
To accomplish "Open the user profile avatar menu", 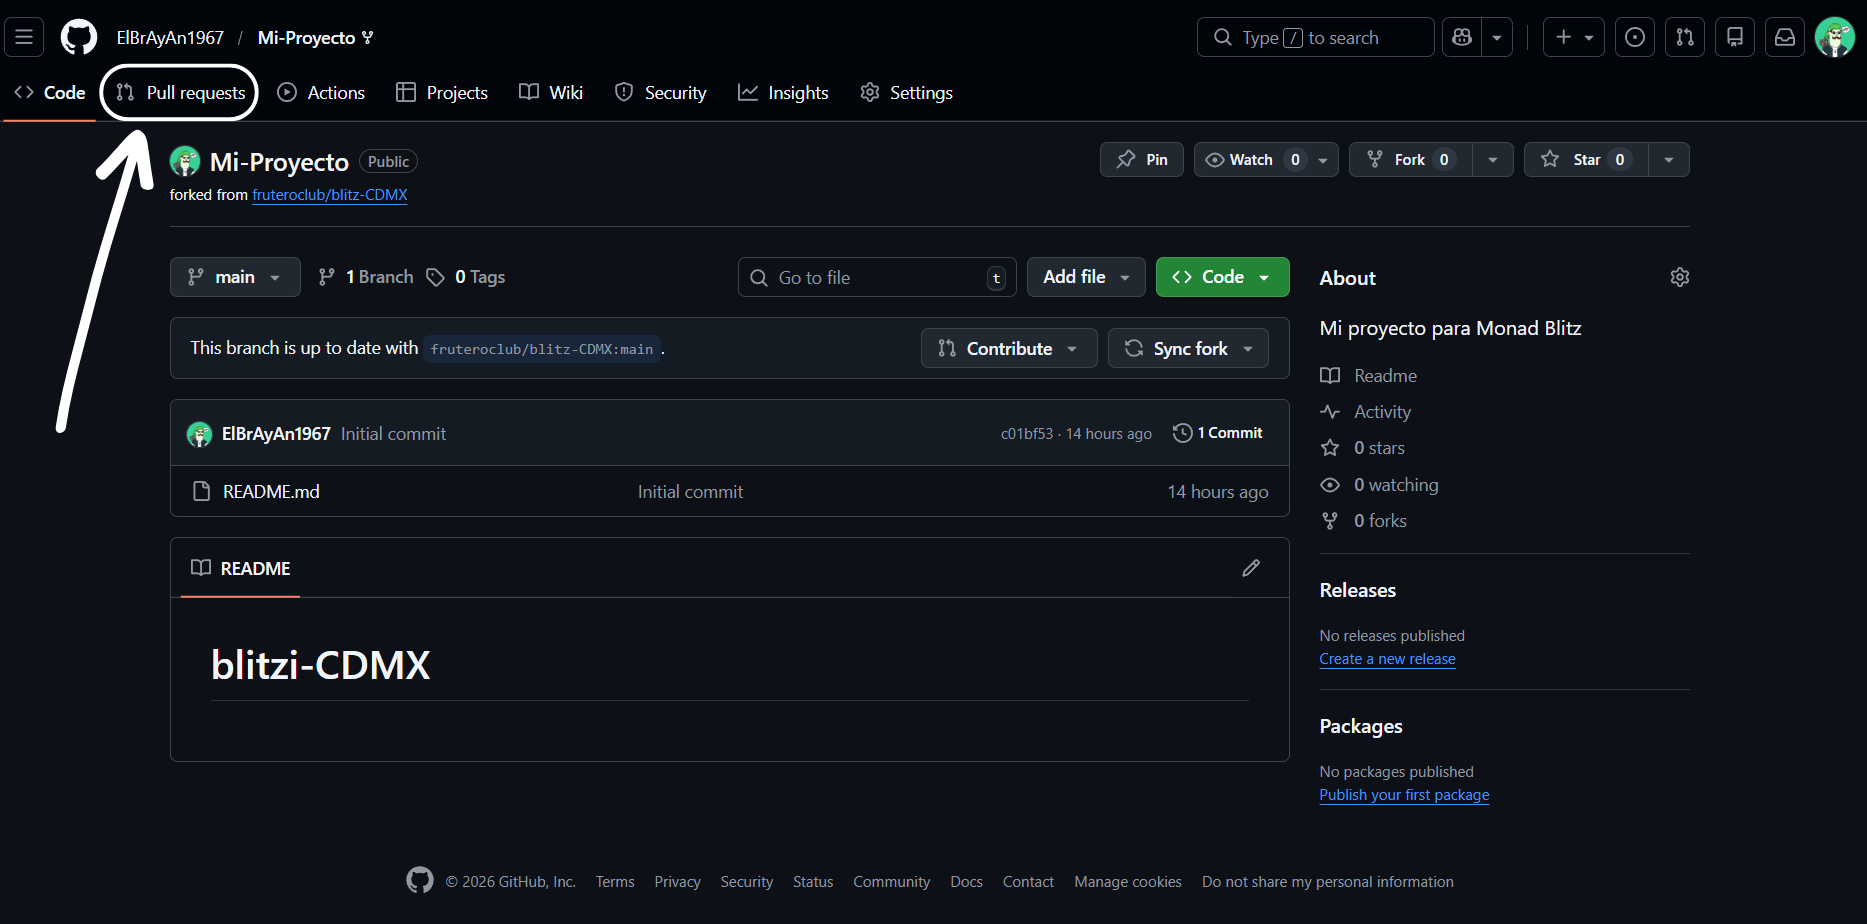I will tap(1835, 37).
